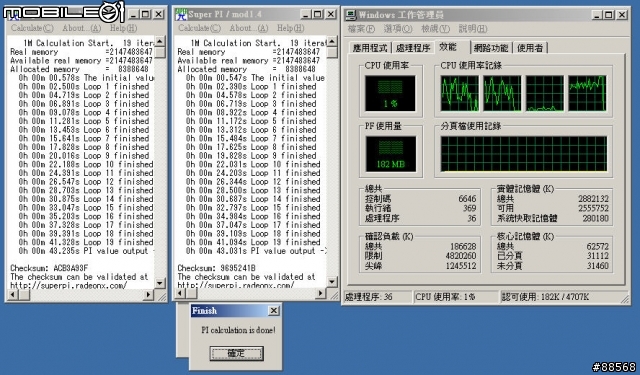Click available physical memory value 2555752
Viewport: 640px width, 375px height.
point(593,209)
